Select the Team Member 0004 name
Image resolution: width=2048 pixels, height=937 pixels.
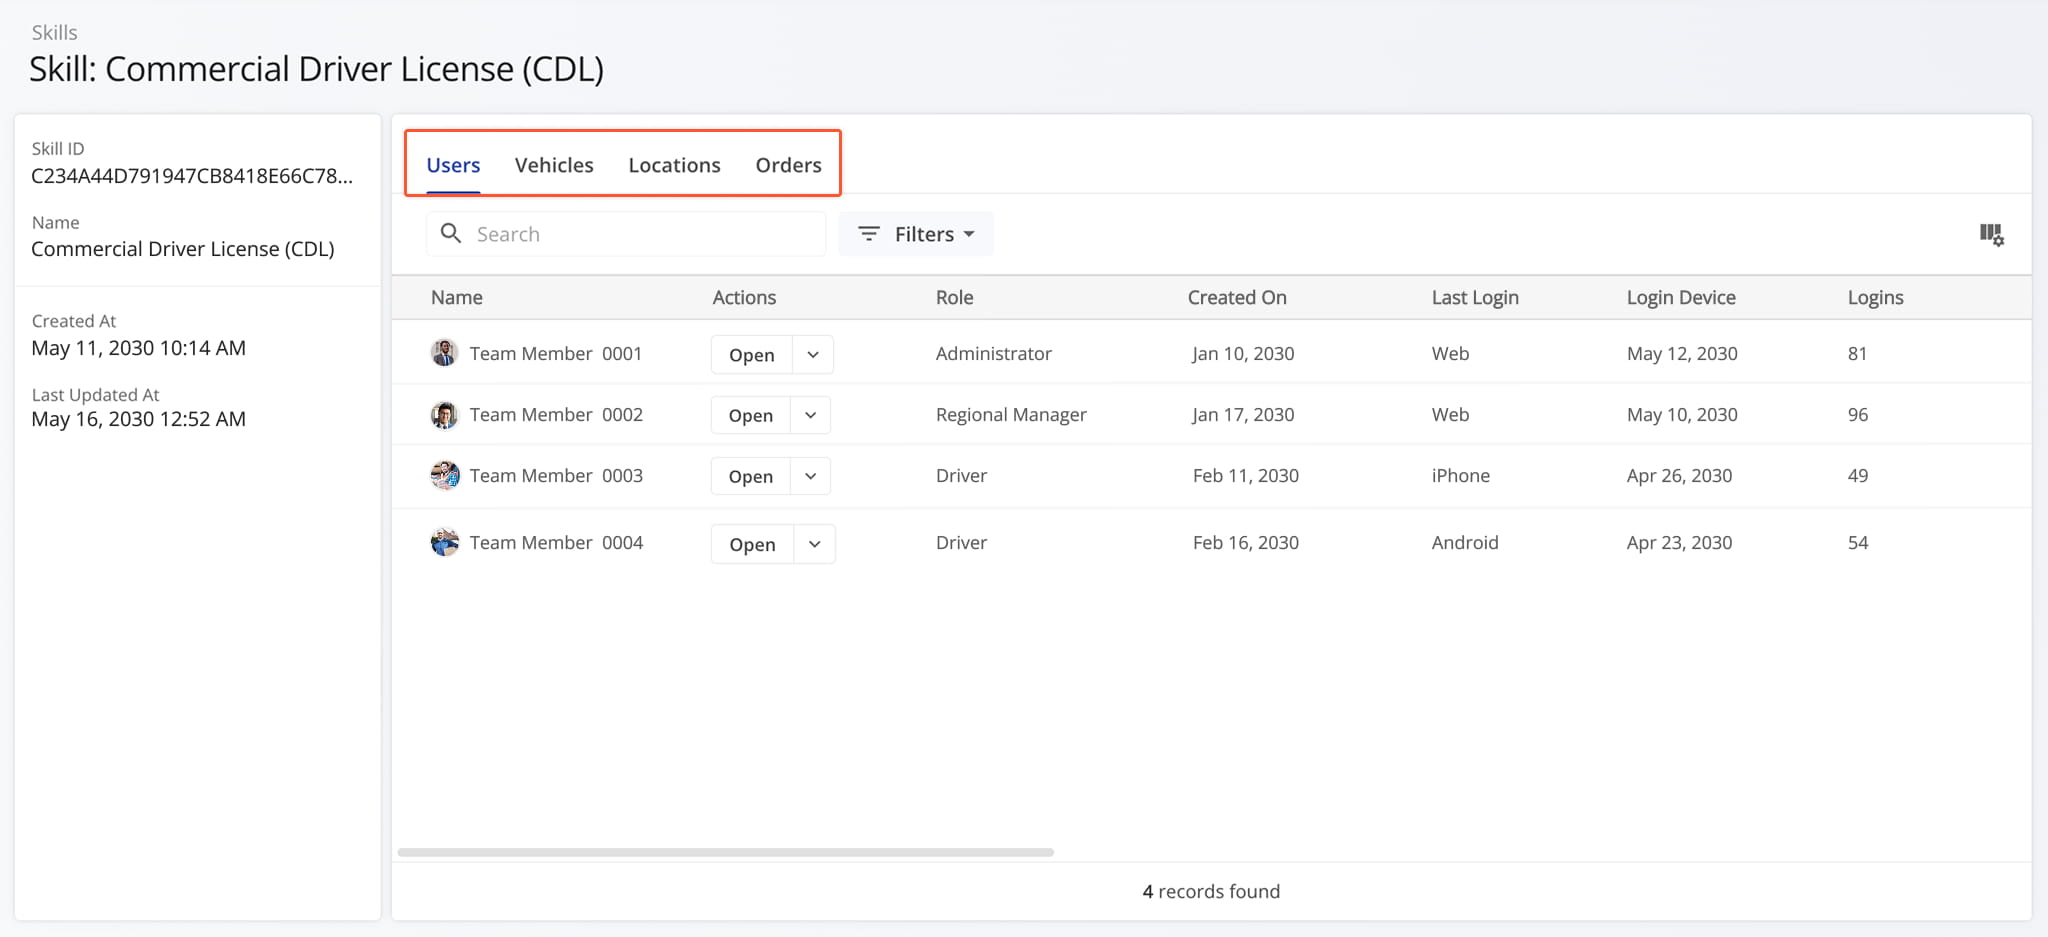coord(556,542)
